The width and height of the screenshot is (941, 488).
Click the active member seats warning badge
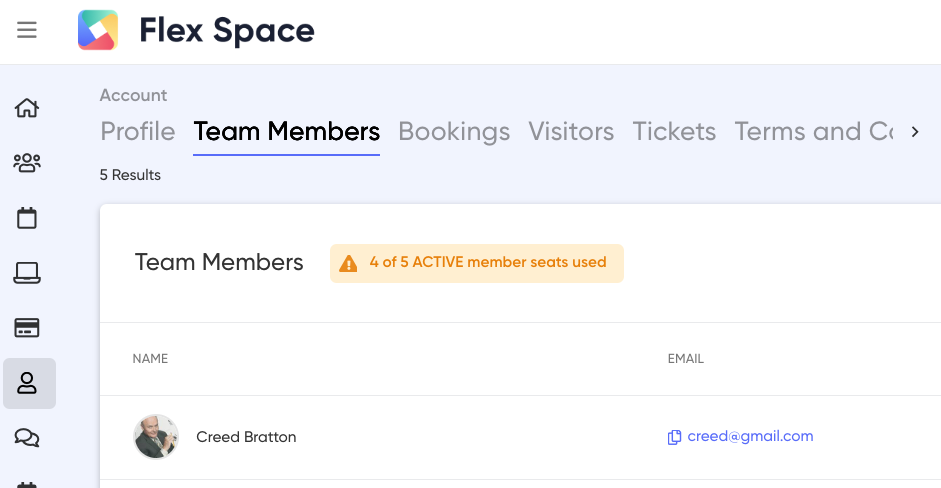click(477, 263)
